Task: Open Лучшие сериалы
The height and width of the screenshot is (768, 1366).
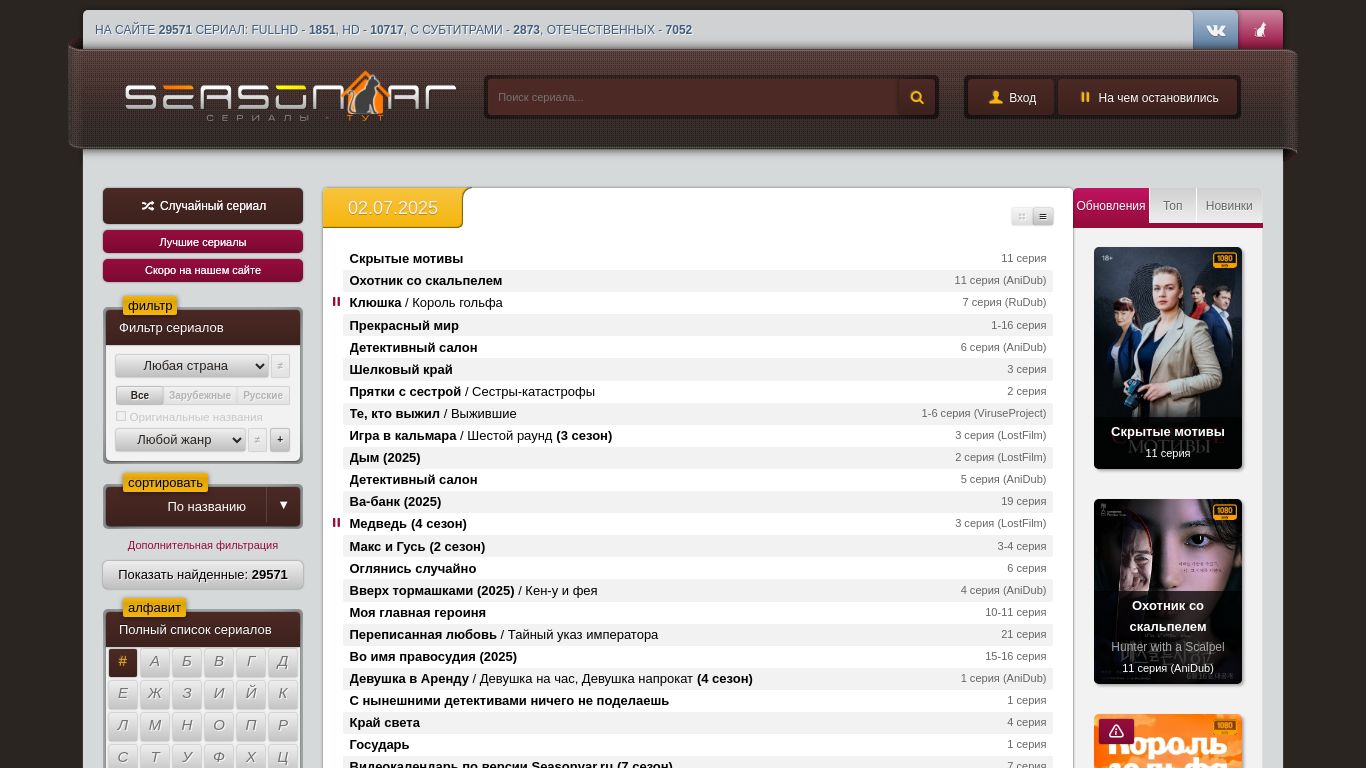Action: click(x=203, y=242)
